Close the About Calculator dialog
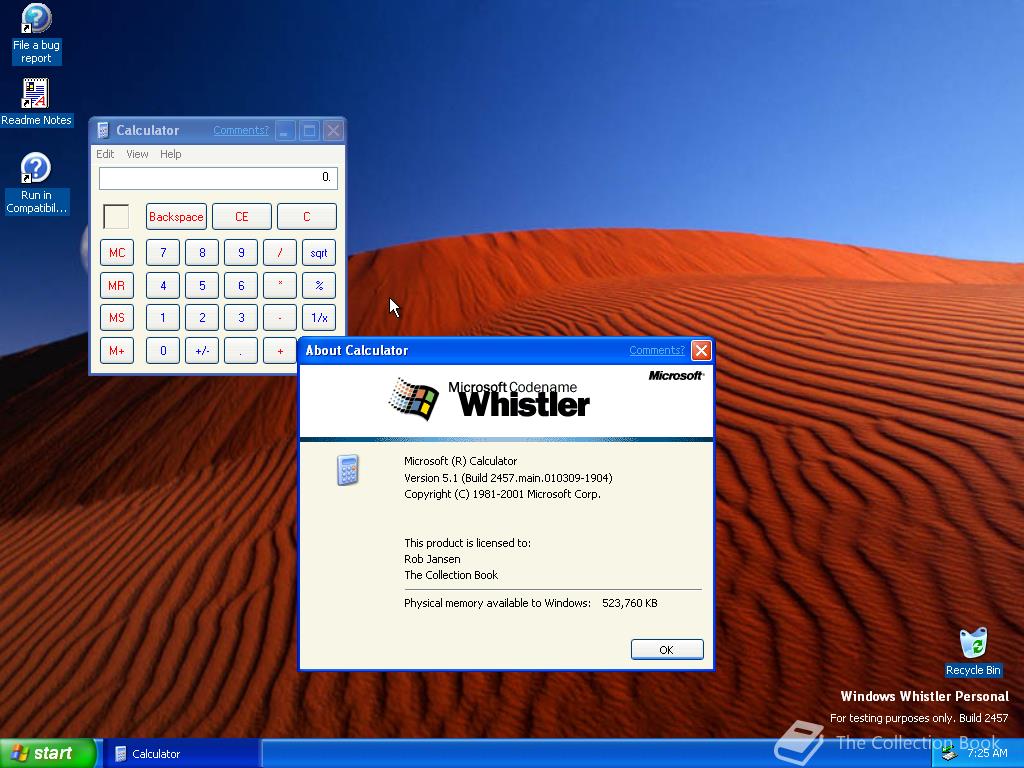The image size is (1024, 768). coord(701,351)
